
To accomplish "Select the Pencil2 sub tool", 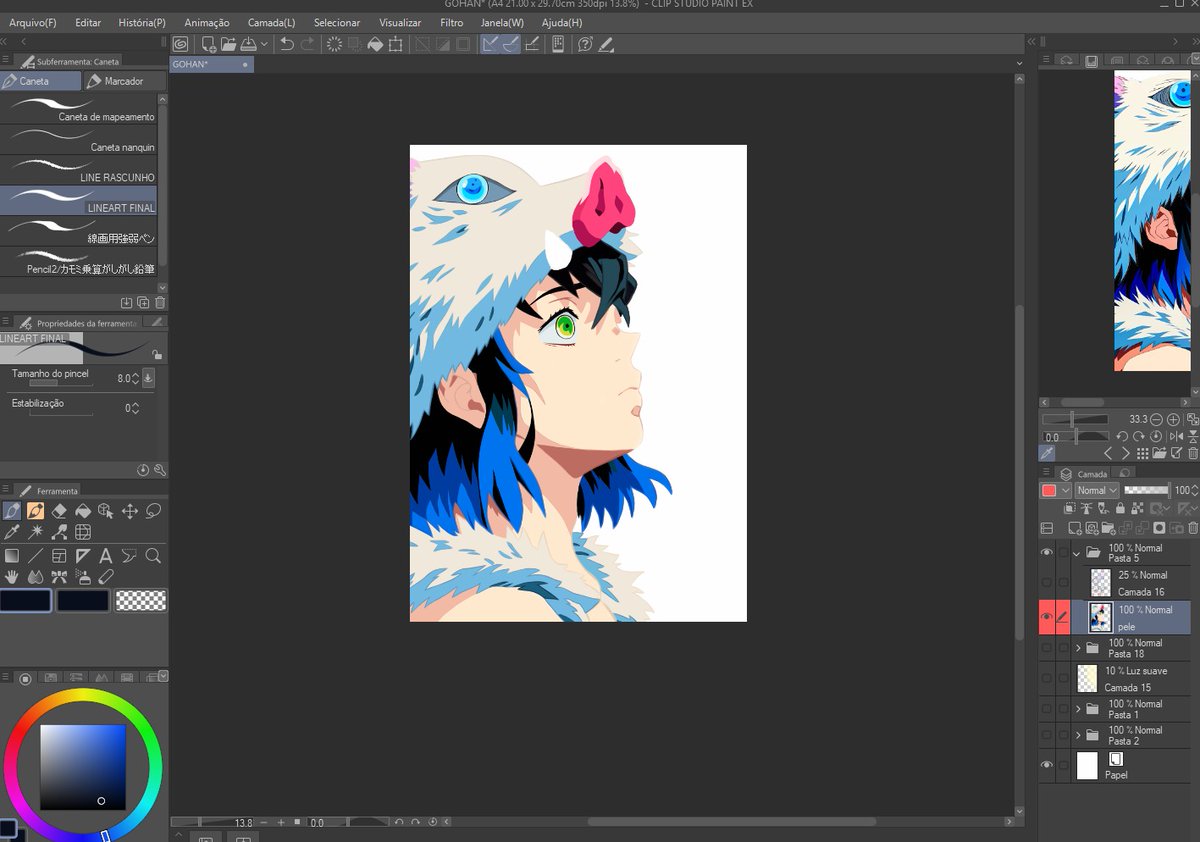I will [78, 262].
